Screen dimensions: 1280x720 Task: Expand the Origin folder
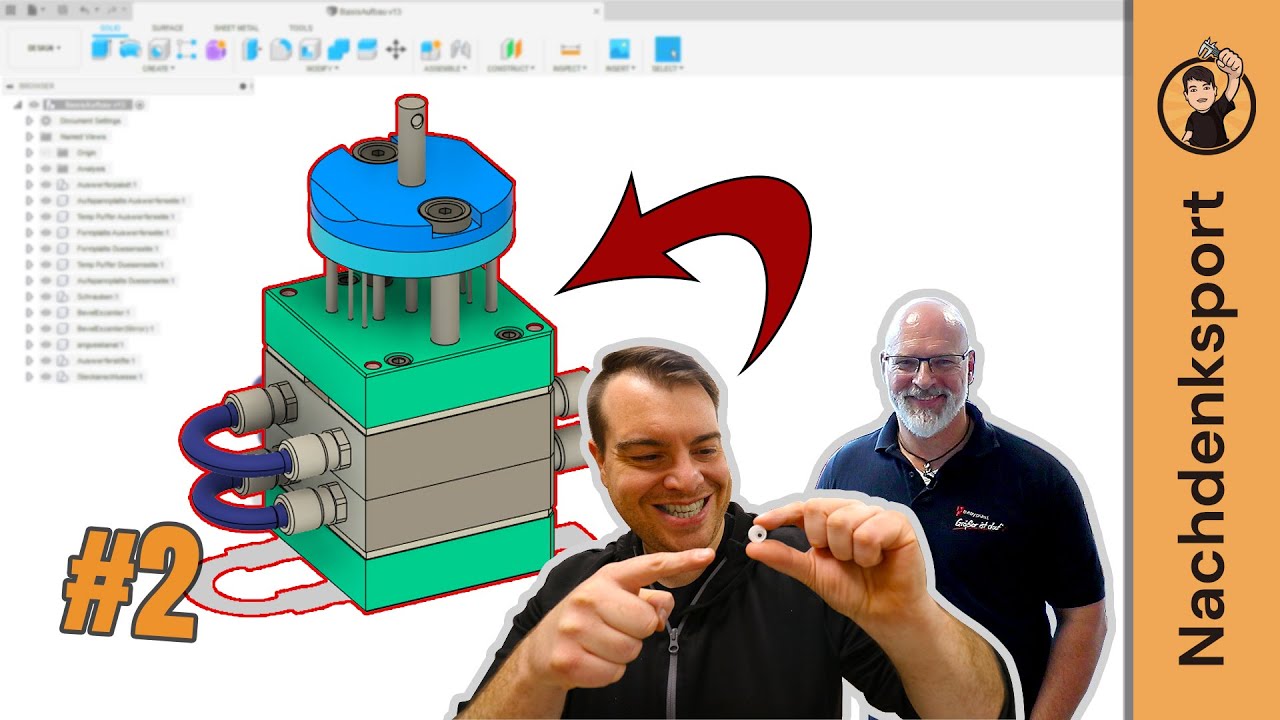tap(30, 153)
